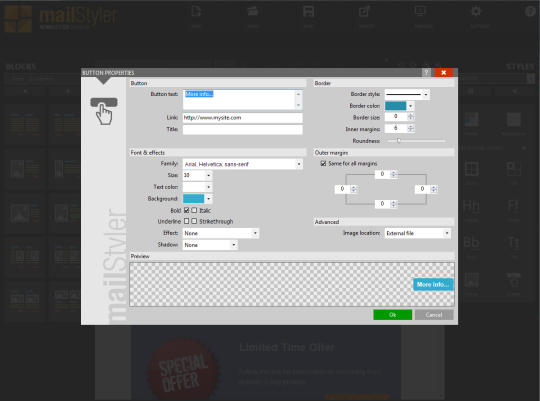Click the Export toolbar icon in main window
This screenshot has width=540, height=401.
pyautogui.click(x=364, y=12)
